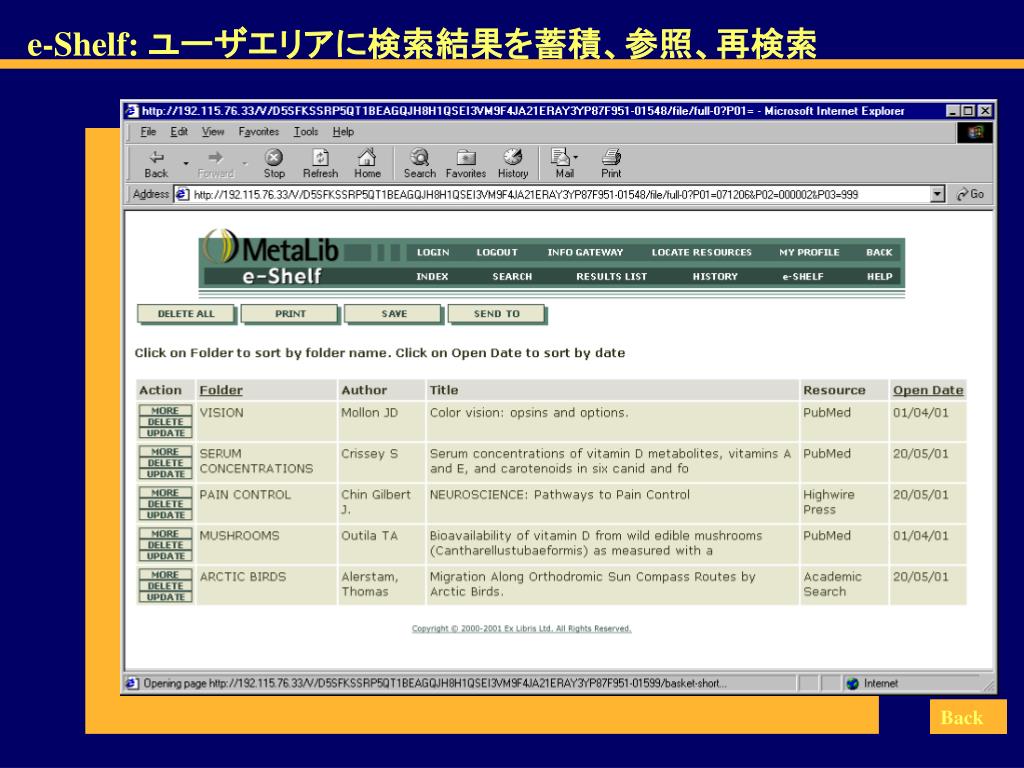Click the Go button beside address bar
This screenshot has height=768, width=1024.
970,194
